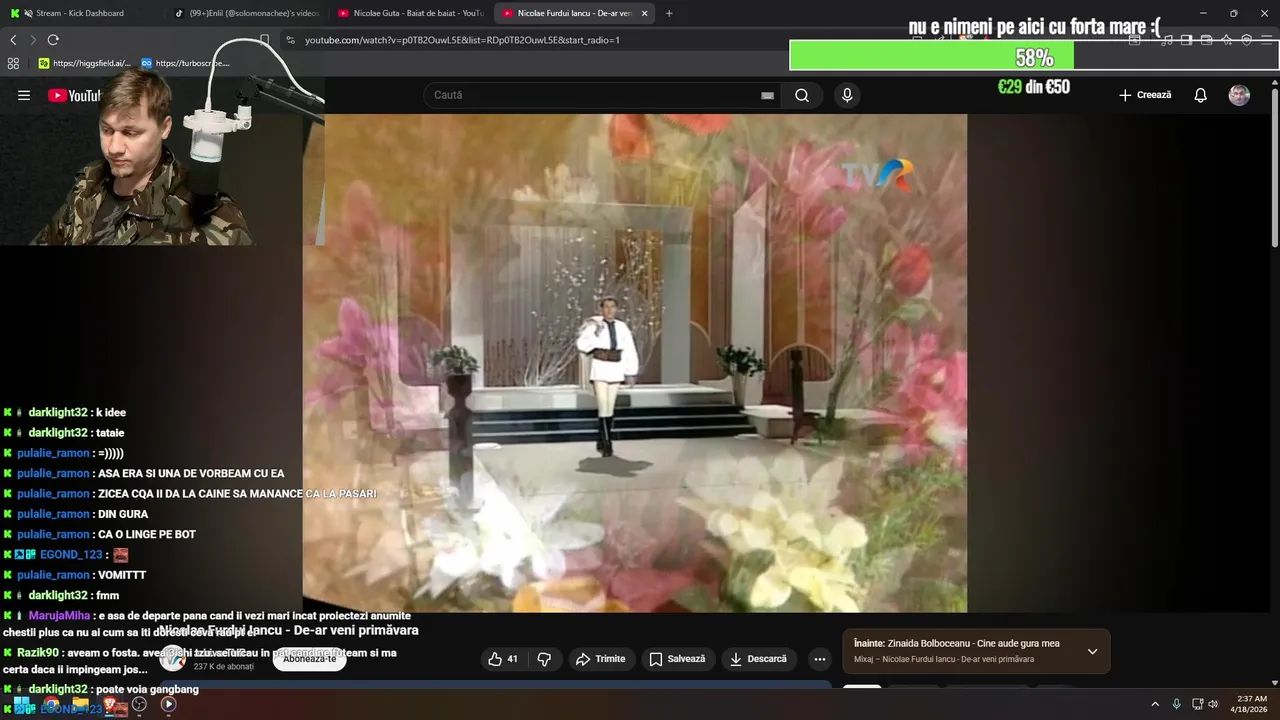
Task: Click the Creează create button
Action: pos(1145,95)
